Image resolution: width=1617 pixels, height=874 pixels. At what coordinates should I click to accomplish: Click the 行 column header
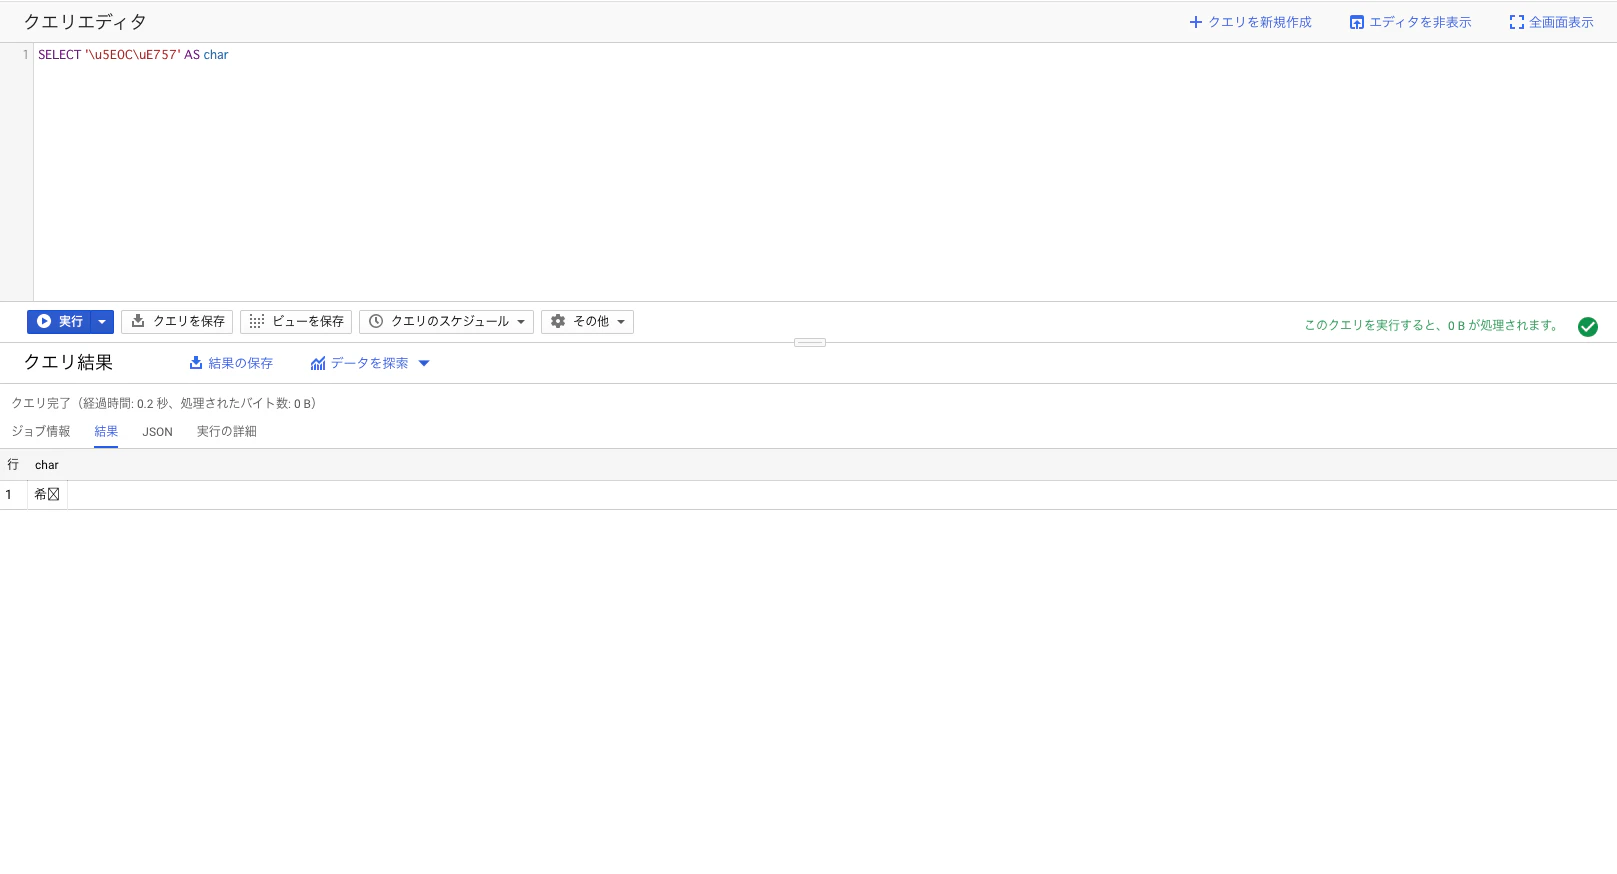tap(13, 465)
